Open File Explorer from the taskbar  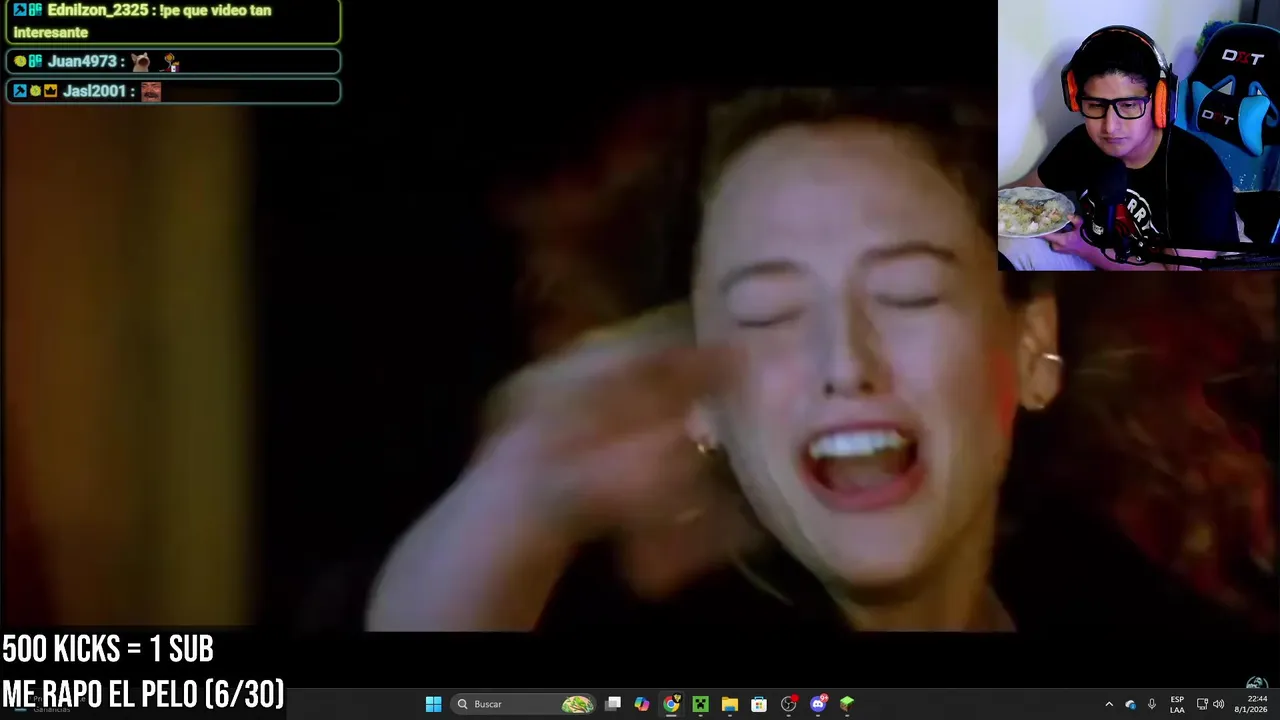tap(730, 704)
